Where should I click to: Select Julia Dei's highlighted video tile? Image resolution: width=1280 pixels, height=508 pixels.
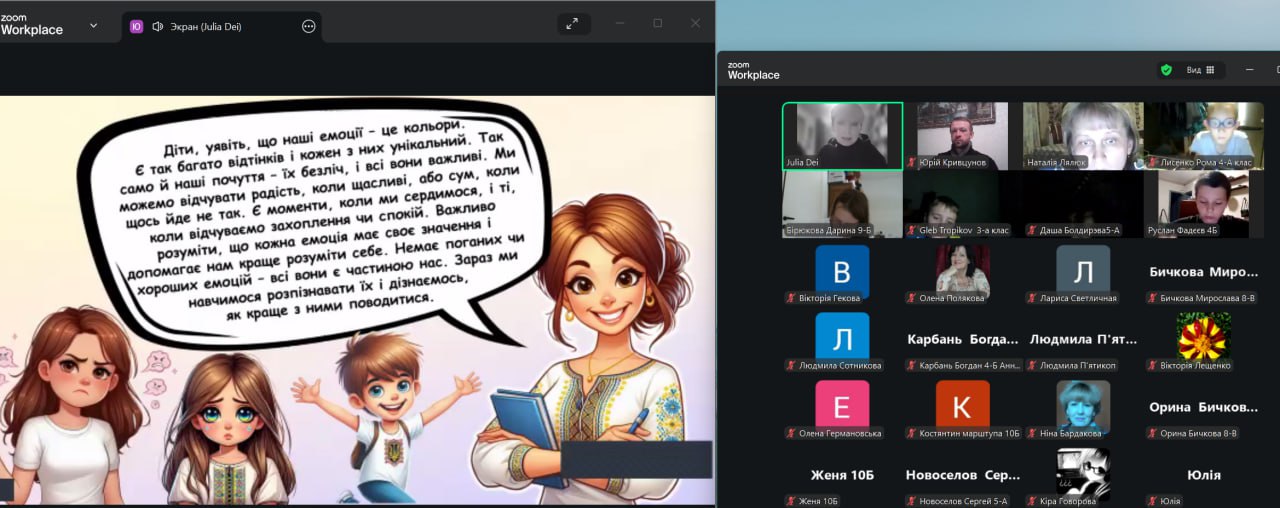tap(842, 135)
